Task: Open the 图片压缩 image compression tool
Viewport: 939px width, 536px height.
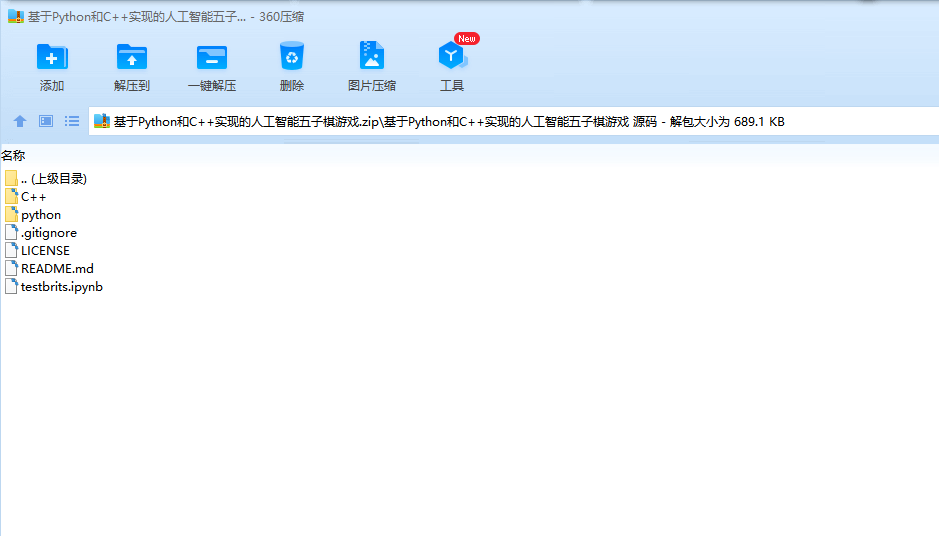Action: [x=371, y=56]
